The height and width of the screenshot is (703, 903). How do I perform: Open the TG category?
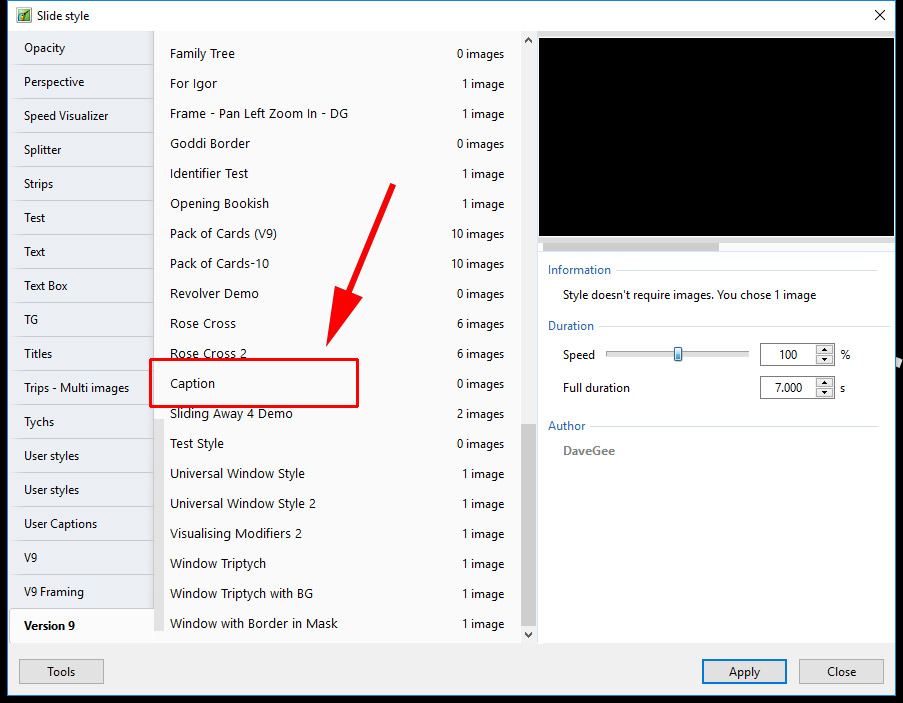pyautogui.click(x=81, y=320)
